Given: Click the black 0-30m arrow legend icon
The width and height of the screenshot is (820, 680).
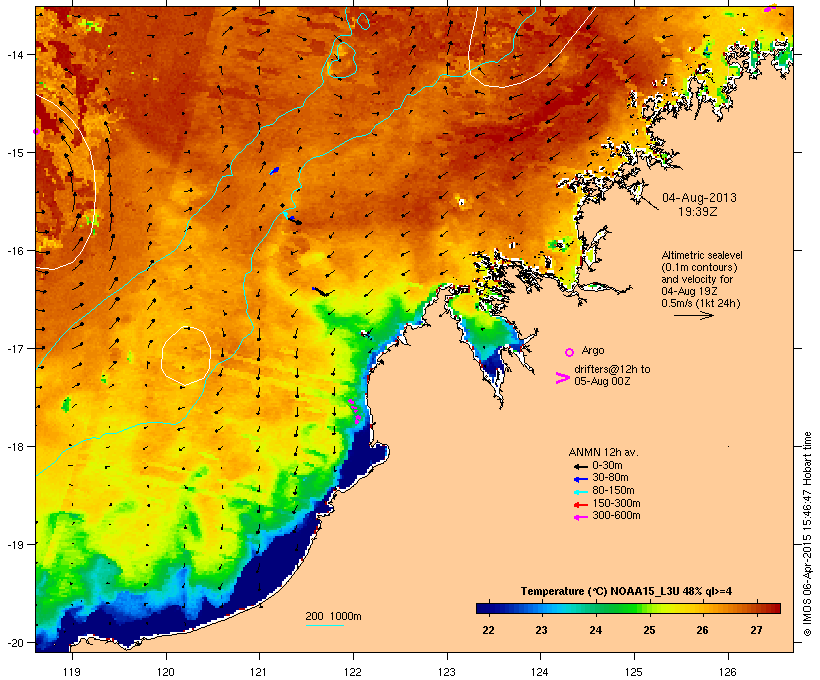Looking at the screenshot, I should 580,466.
